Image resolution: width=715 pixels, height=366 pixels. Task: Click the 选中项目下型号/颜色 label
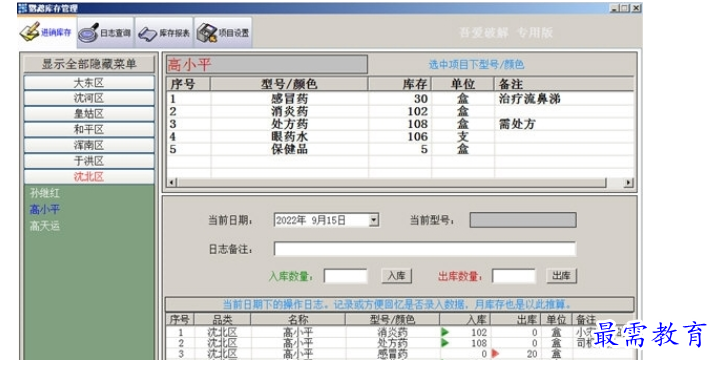coord(476,65)
